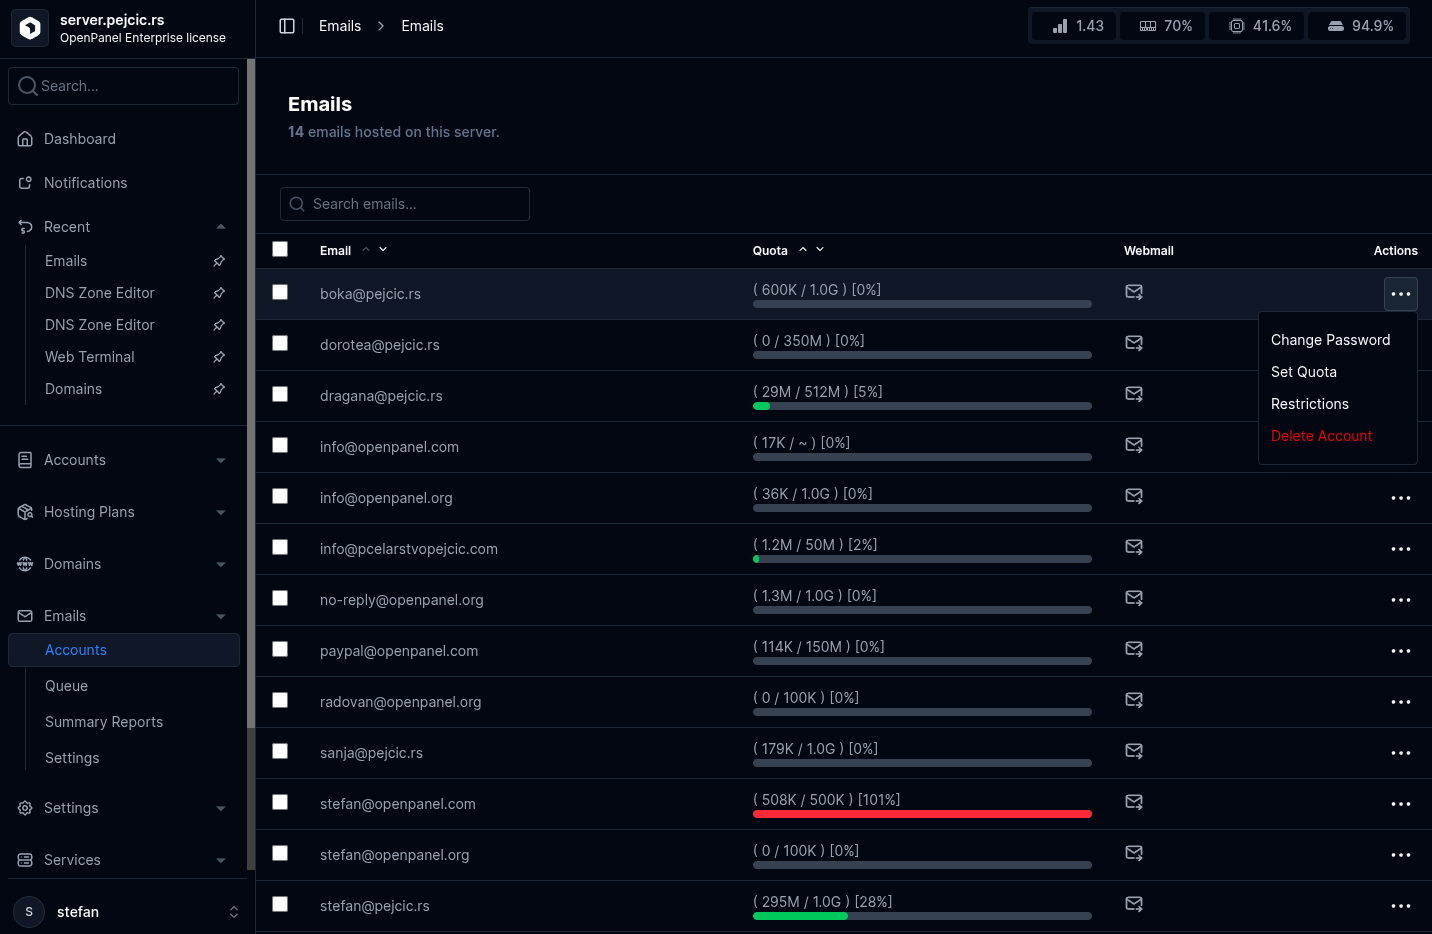1432x934 pixels.
Task: Open actions menu for info@openpanel.org
Action: point(1401,498)
